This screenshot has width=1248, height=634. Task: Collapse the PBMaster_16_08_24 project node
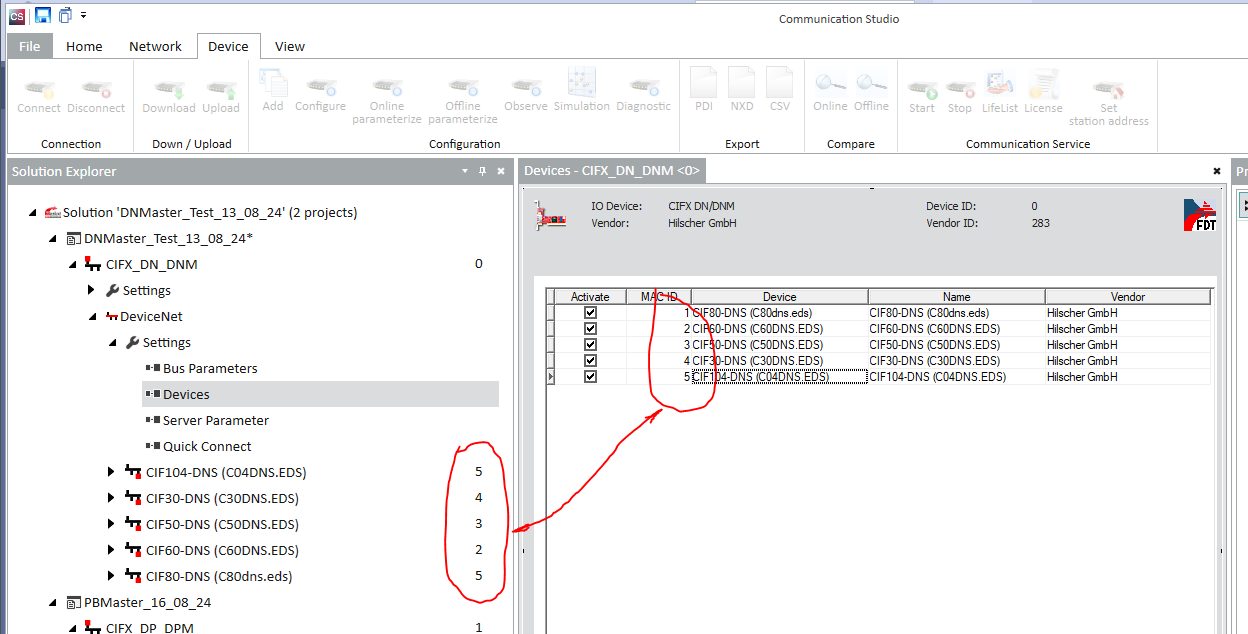53,603
